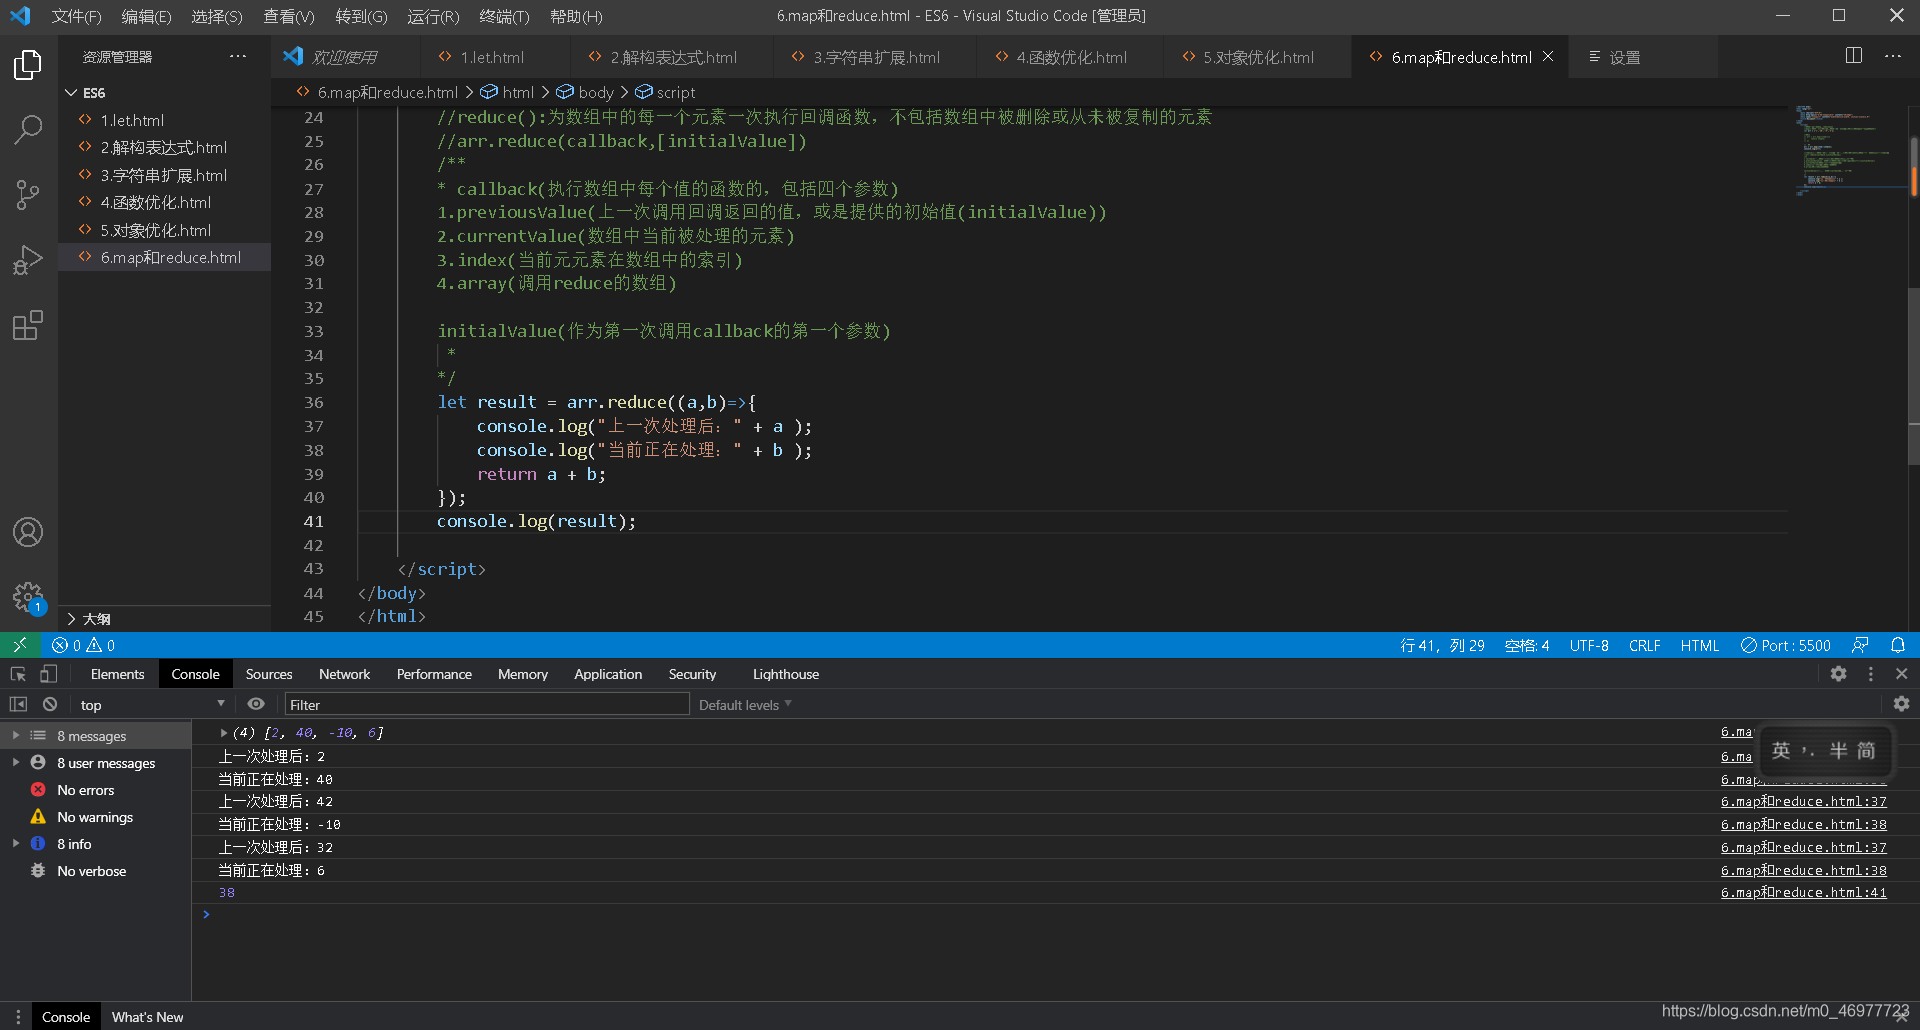Click the feedback icon in status bar
The width and height of the screenshot is (1920, 1030).
[1860, 645]
